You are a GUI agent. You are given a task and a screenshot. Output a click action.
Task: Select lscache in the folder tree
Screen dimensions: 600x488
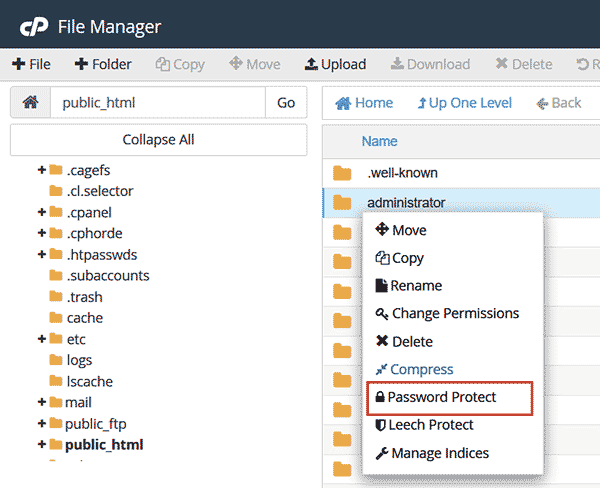[90, 382]
